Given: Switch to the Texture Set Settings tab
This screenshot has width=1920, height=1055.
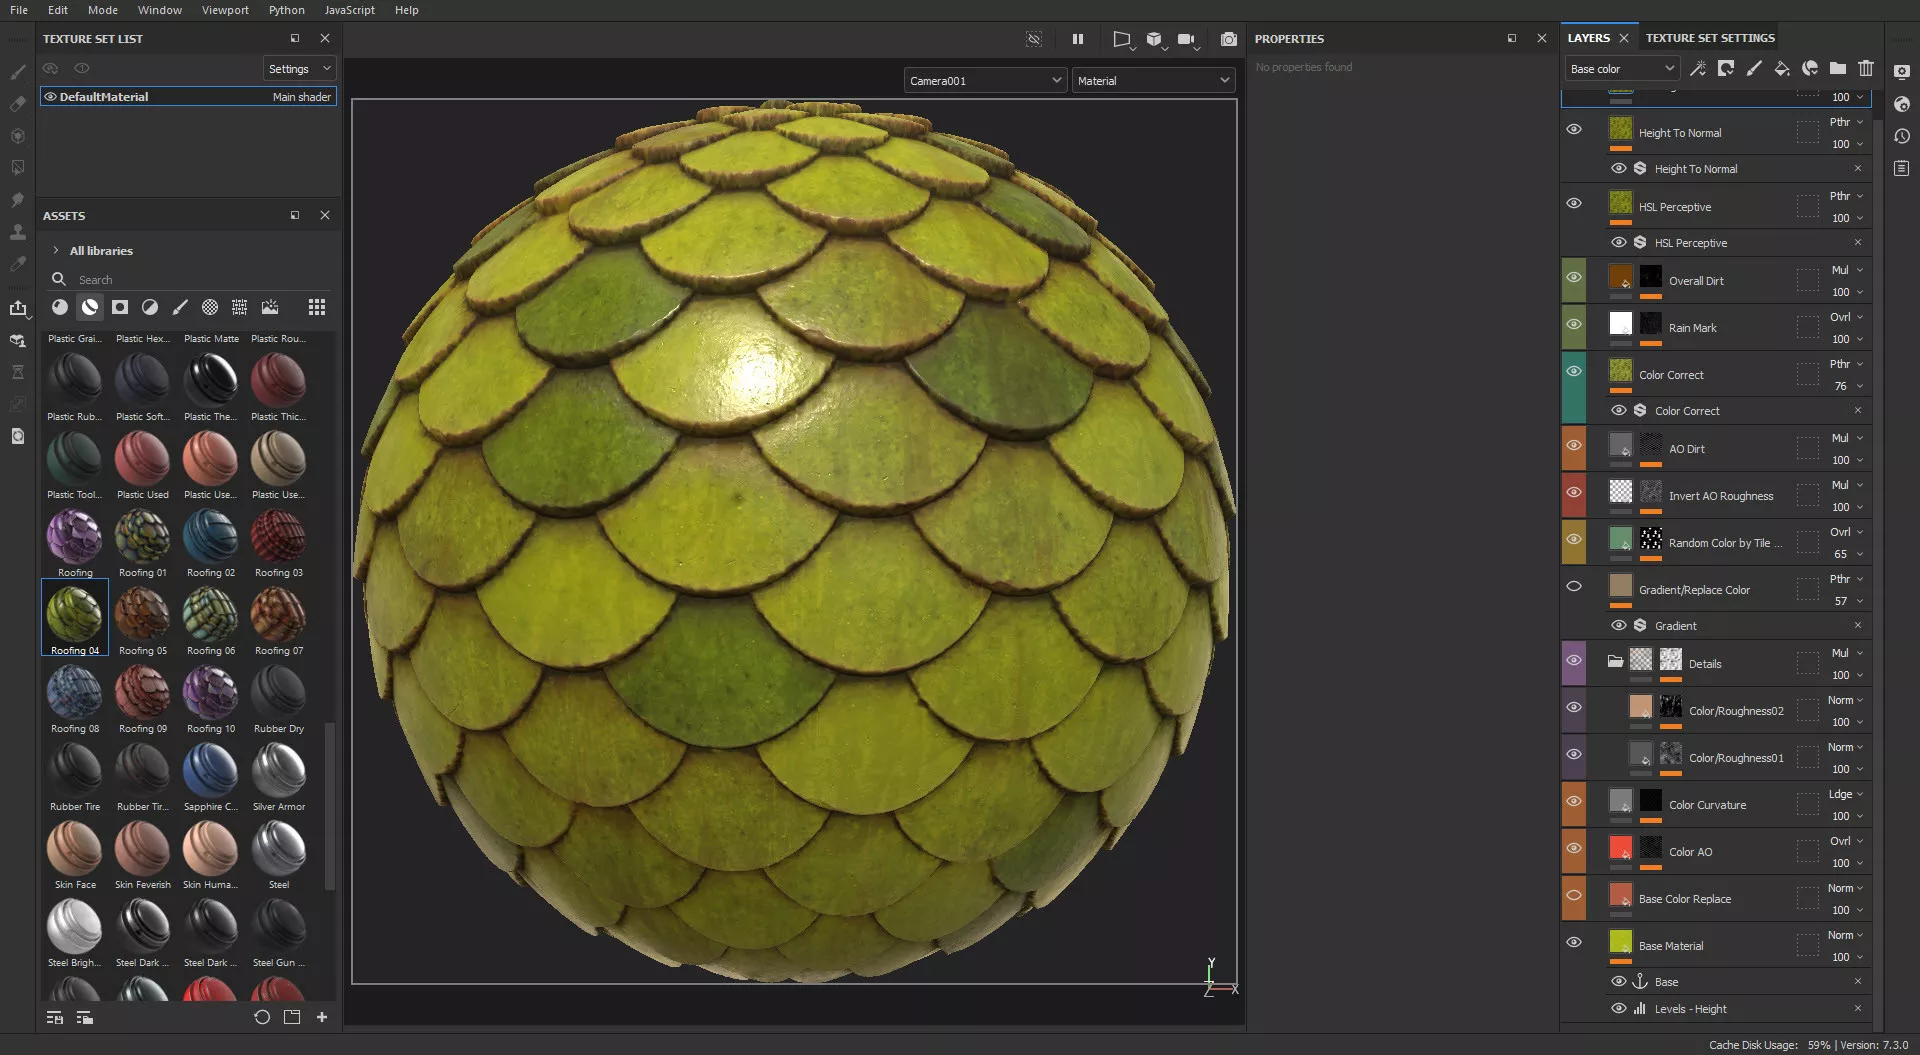Looking at the screenshot, I should pos(1709,38).
